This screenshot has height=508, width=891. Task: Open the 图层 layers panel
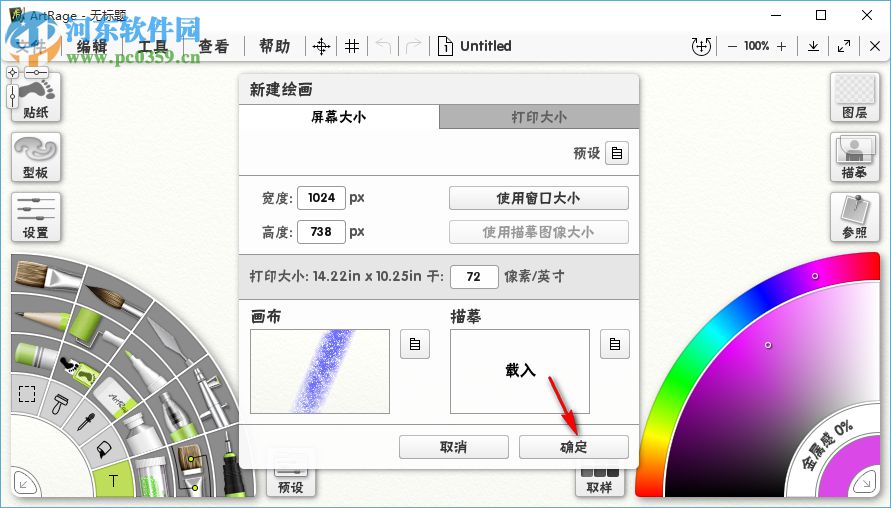pos(855,98)
